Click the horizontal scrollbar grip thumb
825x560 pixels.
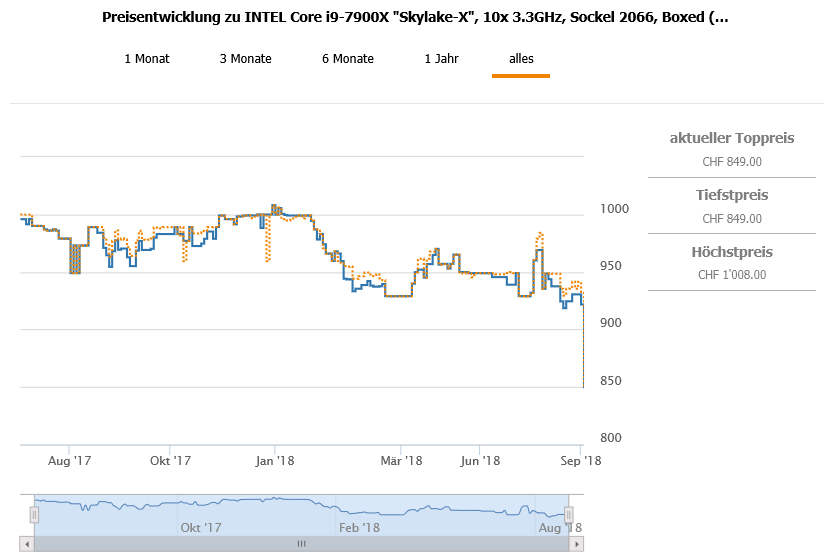click(x=301, y=544)
